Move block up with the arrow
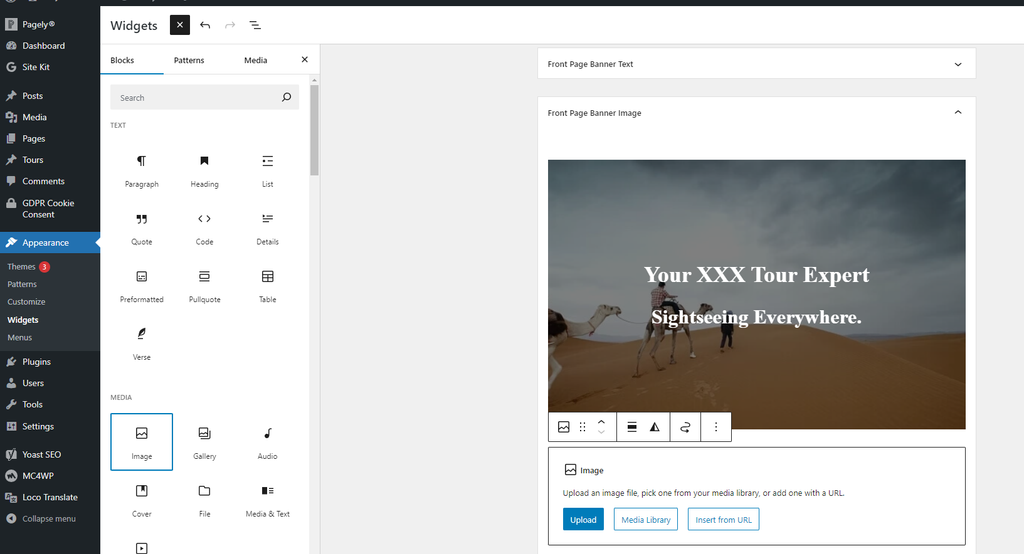This screenshot has height=554, width=1024. (x=601, y=421)
